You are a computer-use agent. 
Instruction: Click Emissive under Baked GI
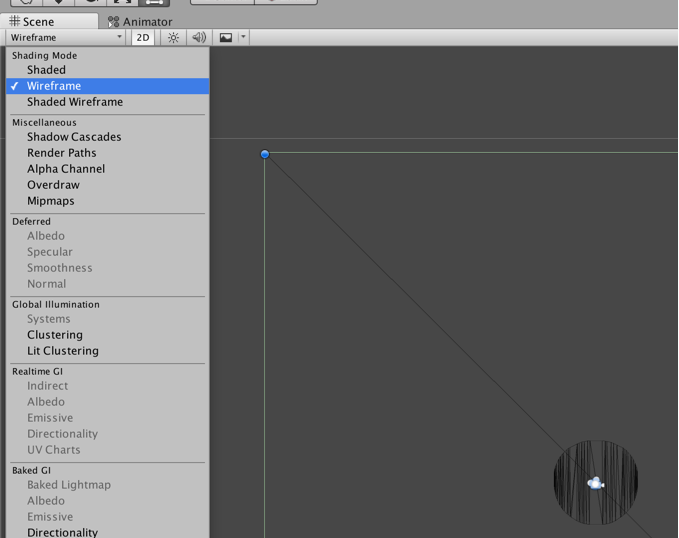(x=108, y=517)
